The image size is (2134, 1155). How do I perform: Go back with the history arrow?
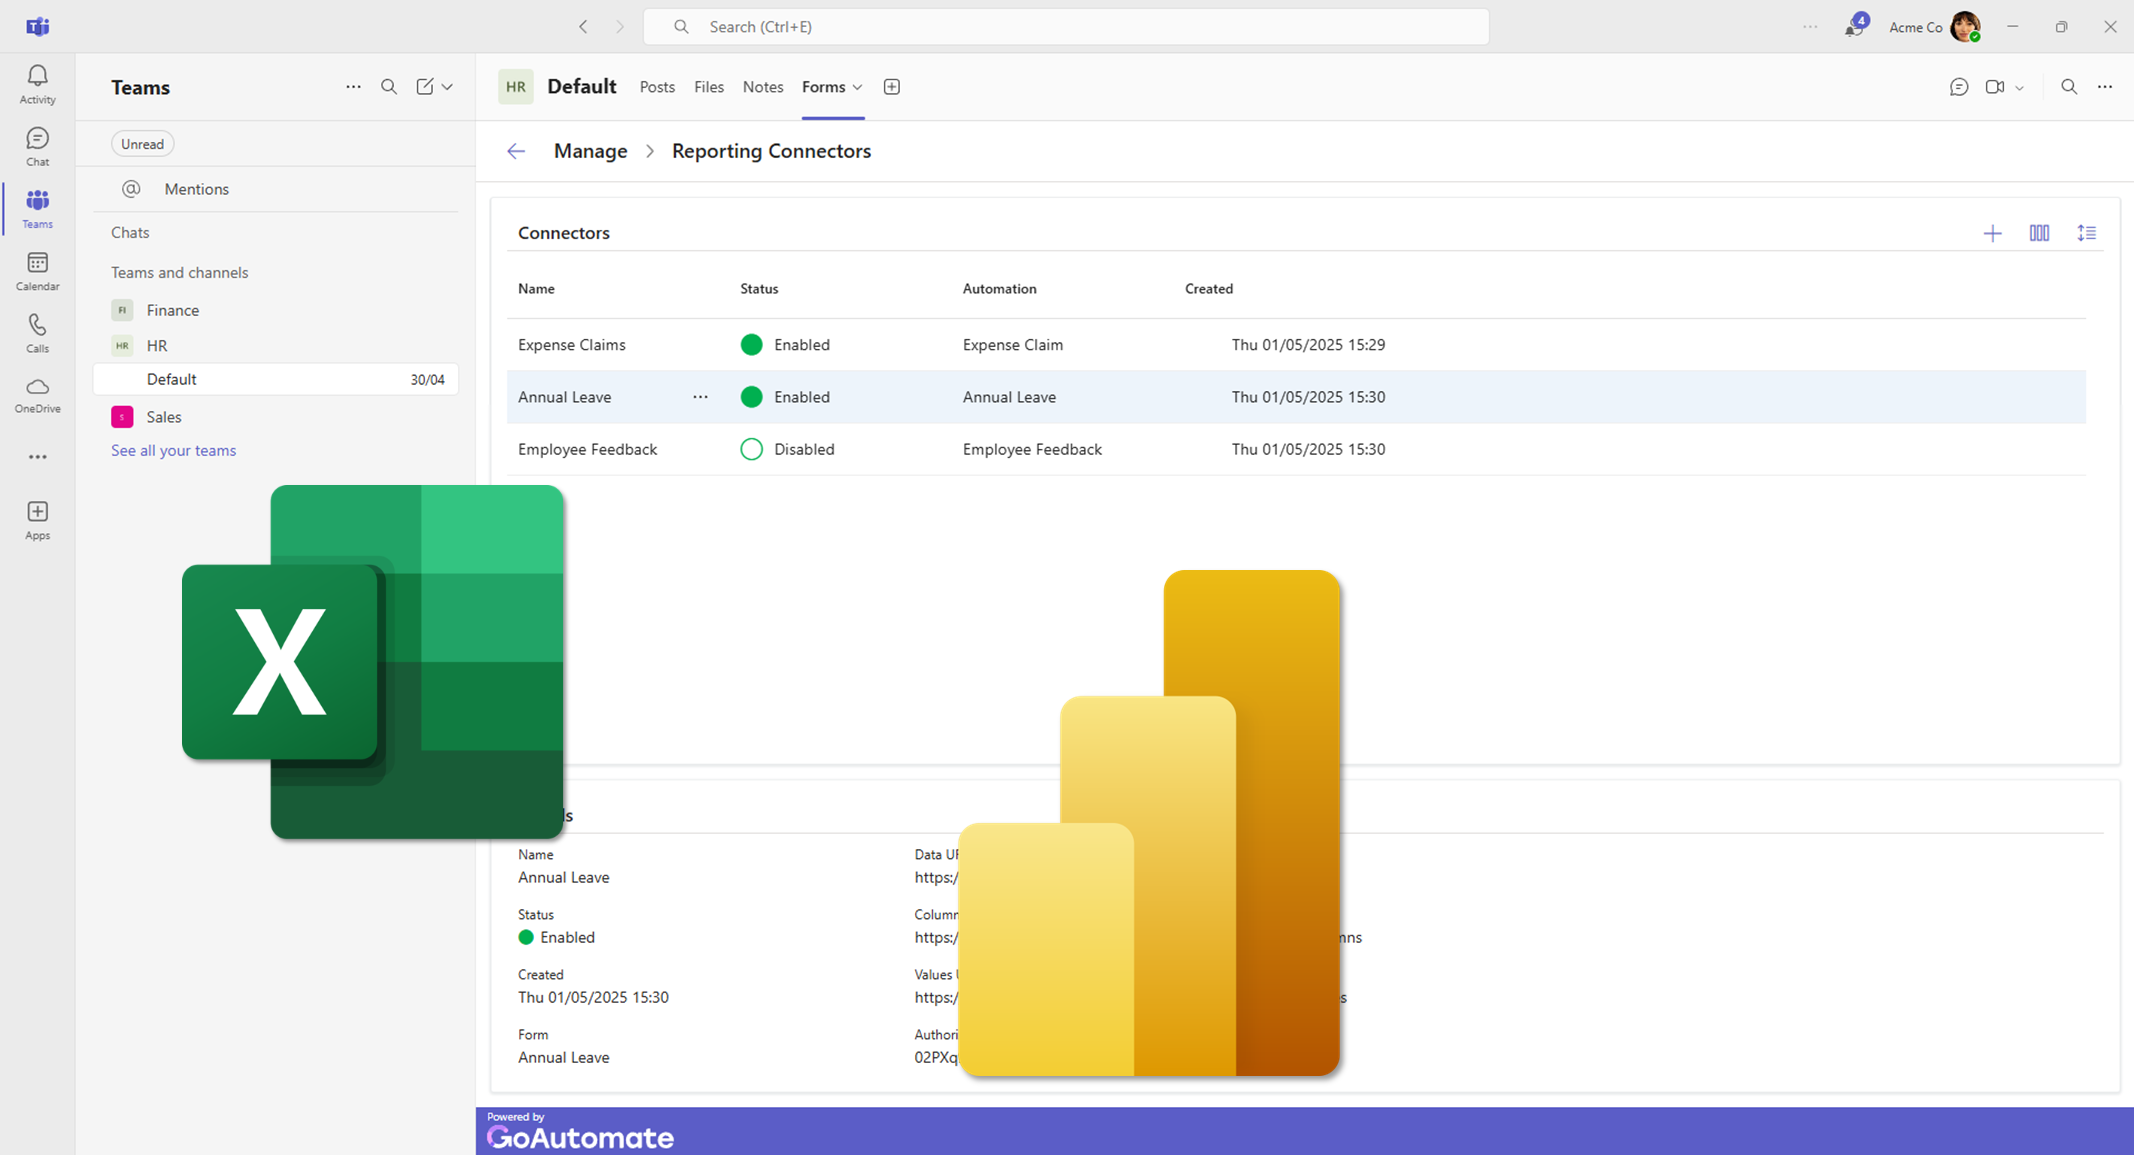tap(583, 27)
